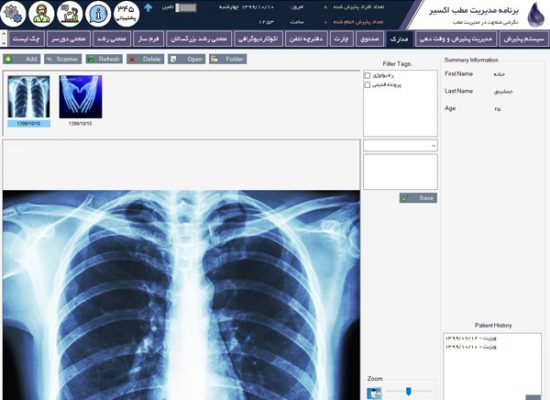Viewport: 550px width, 400px height.
Task: Click the Save button
Action: [x=418, y=198]
